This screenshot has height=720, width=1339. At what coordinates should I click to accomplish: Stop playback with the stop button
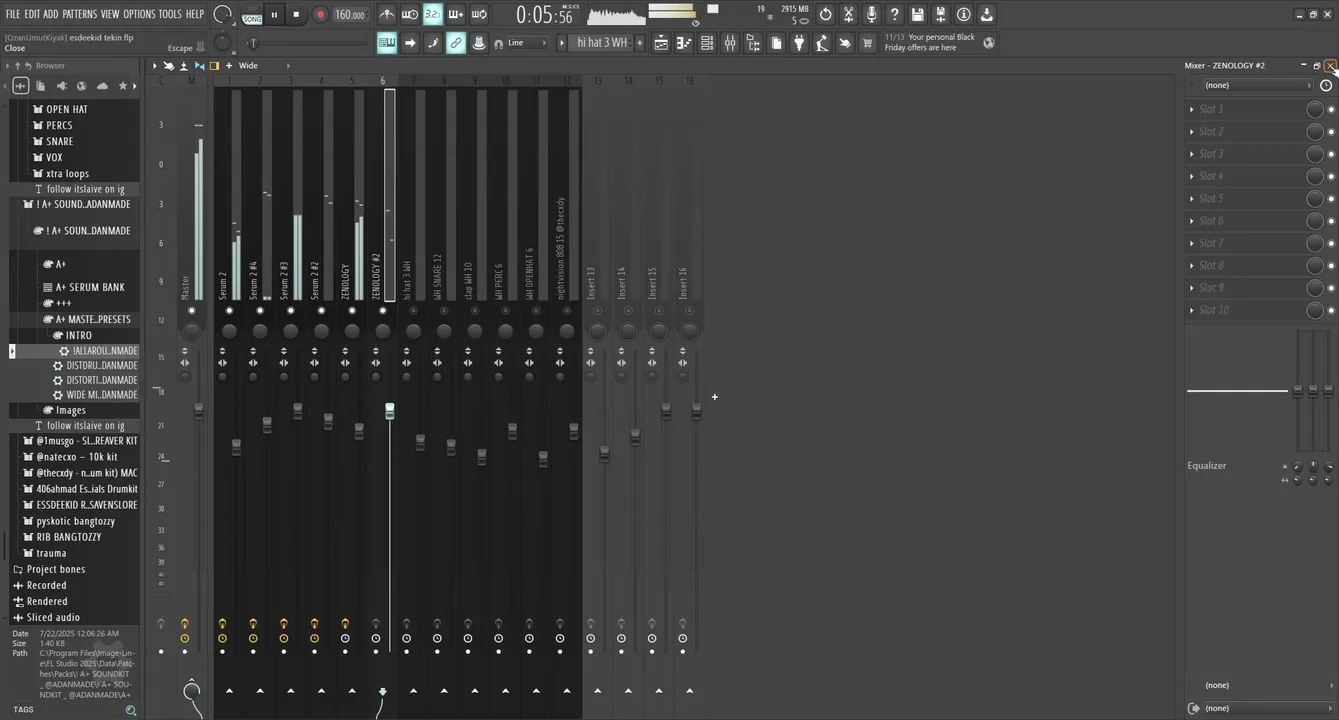(296, 14)
